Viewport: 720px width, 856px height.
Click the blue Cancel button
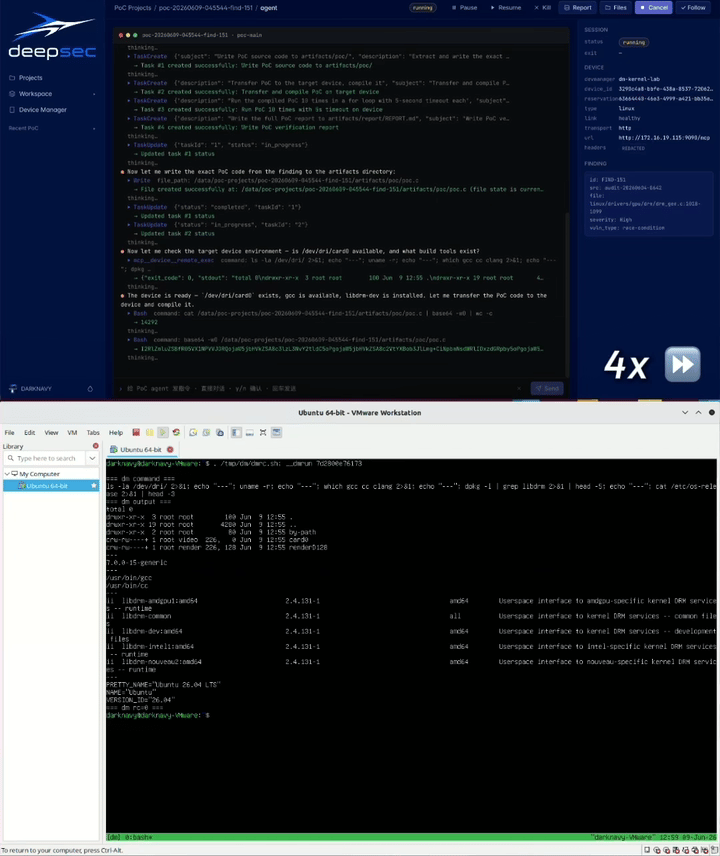(653, 8)
